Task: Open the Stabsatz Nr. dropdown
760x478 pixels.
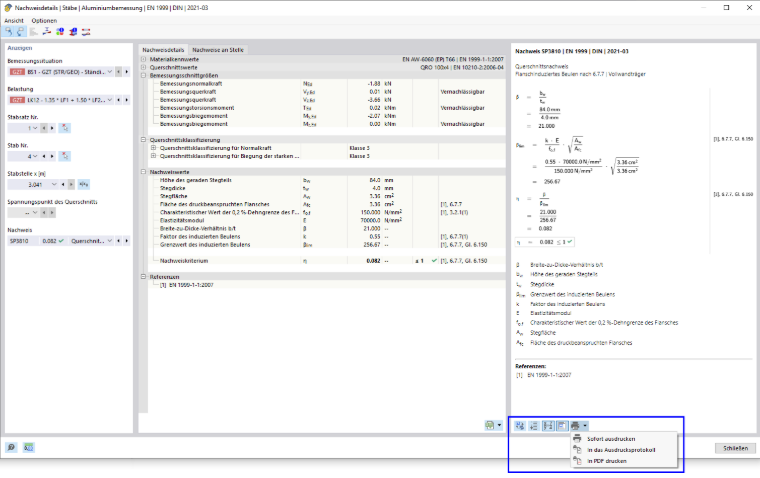Action: 35,128
